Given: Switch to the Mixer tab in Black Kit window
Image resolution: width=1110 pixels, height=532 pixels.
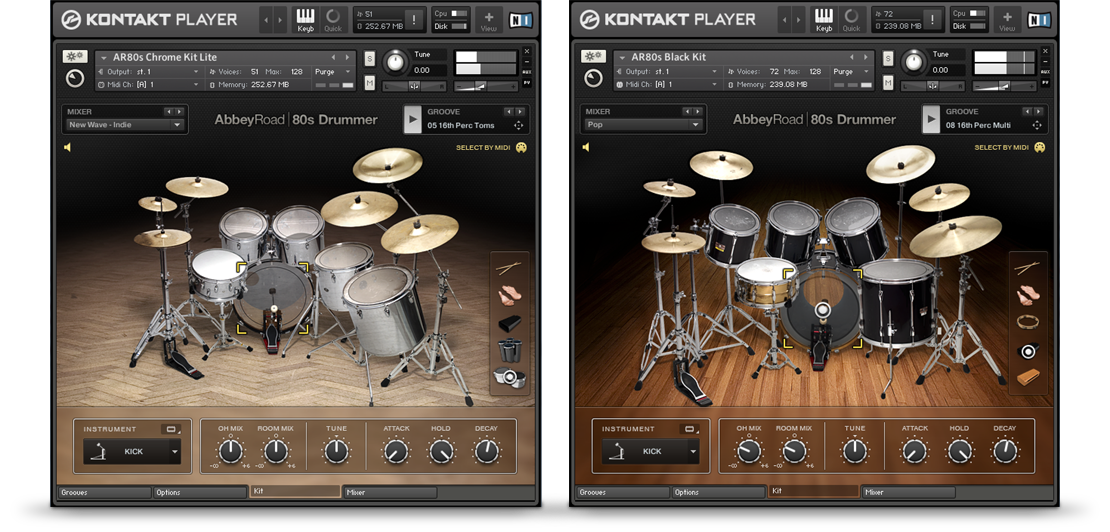Looking at the screenshot, I should (909, 492).
